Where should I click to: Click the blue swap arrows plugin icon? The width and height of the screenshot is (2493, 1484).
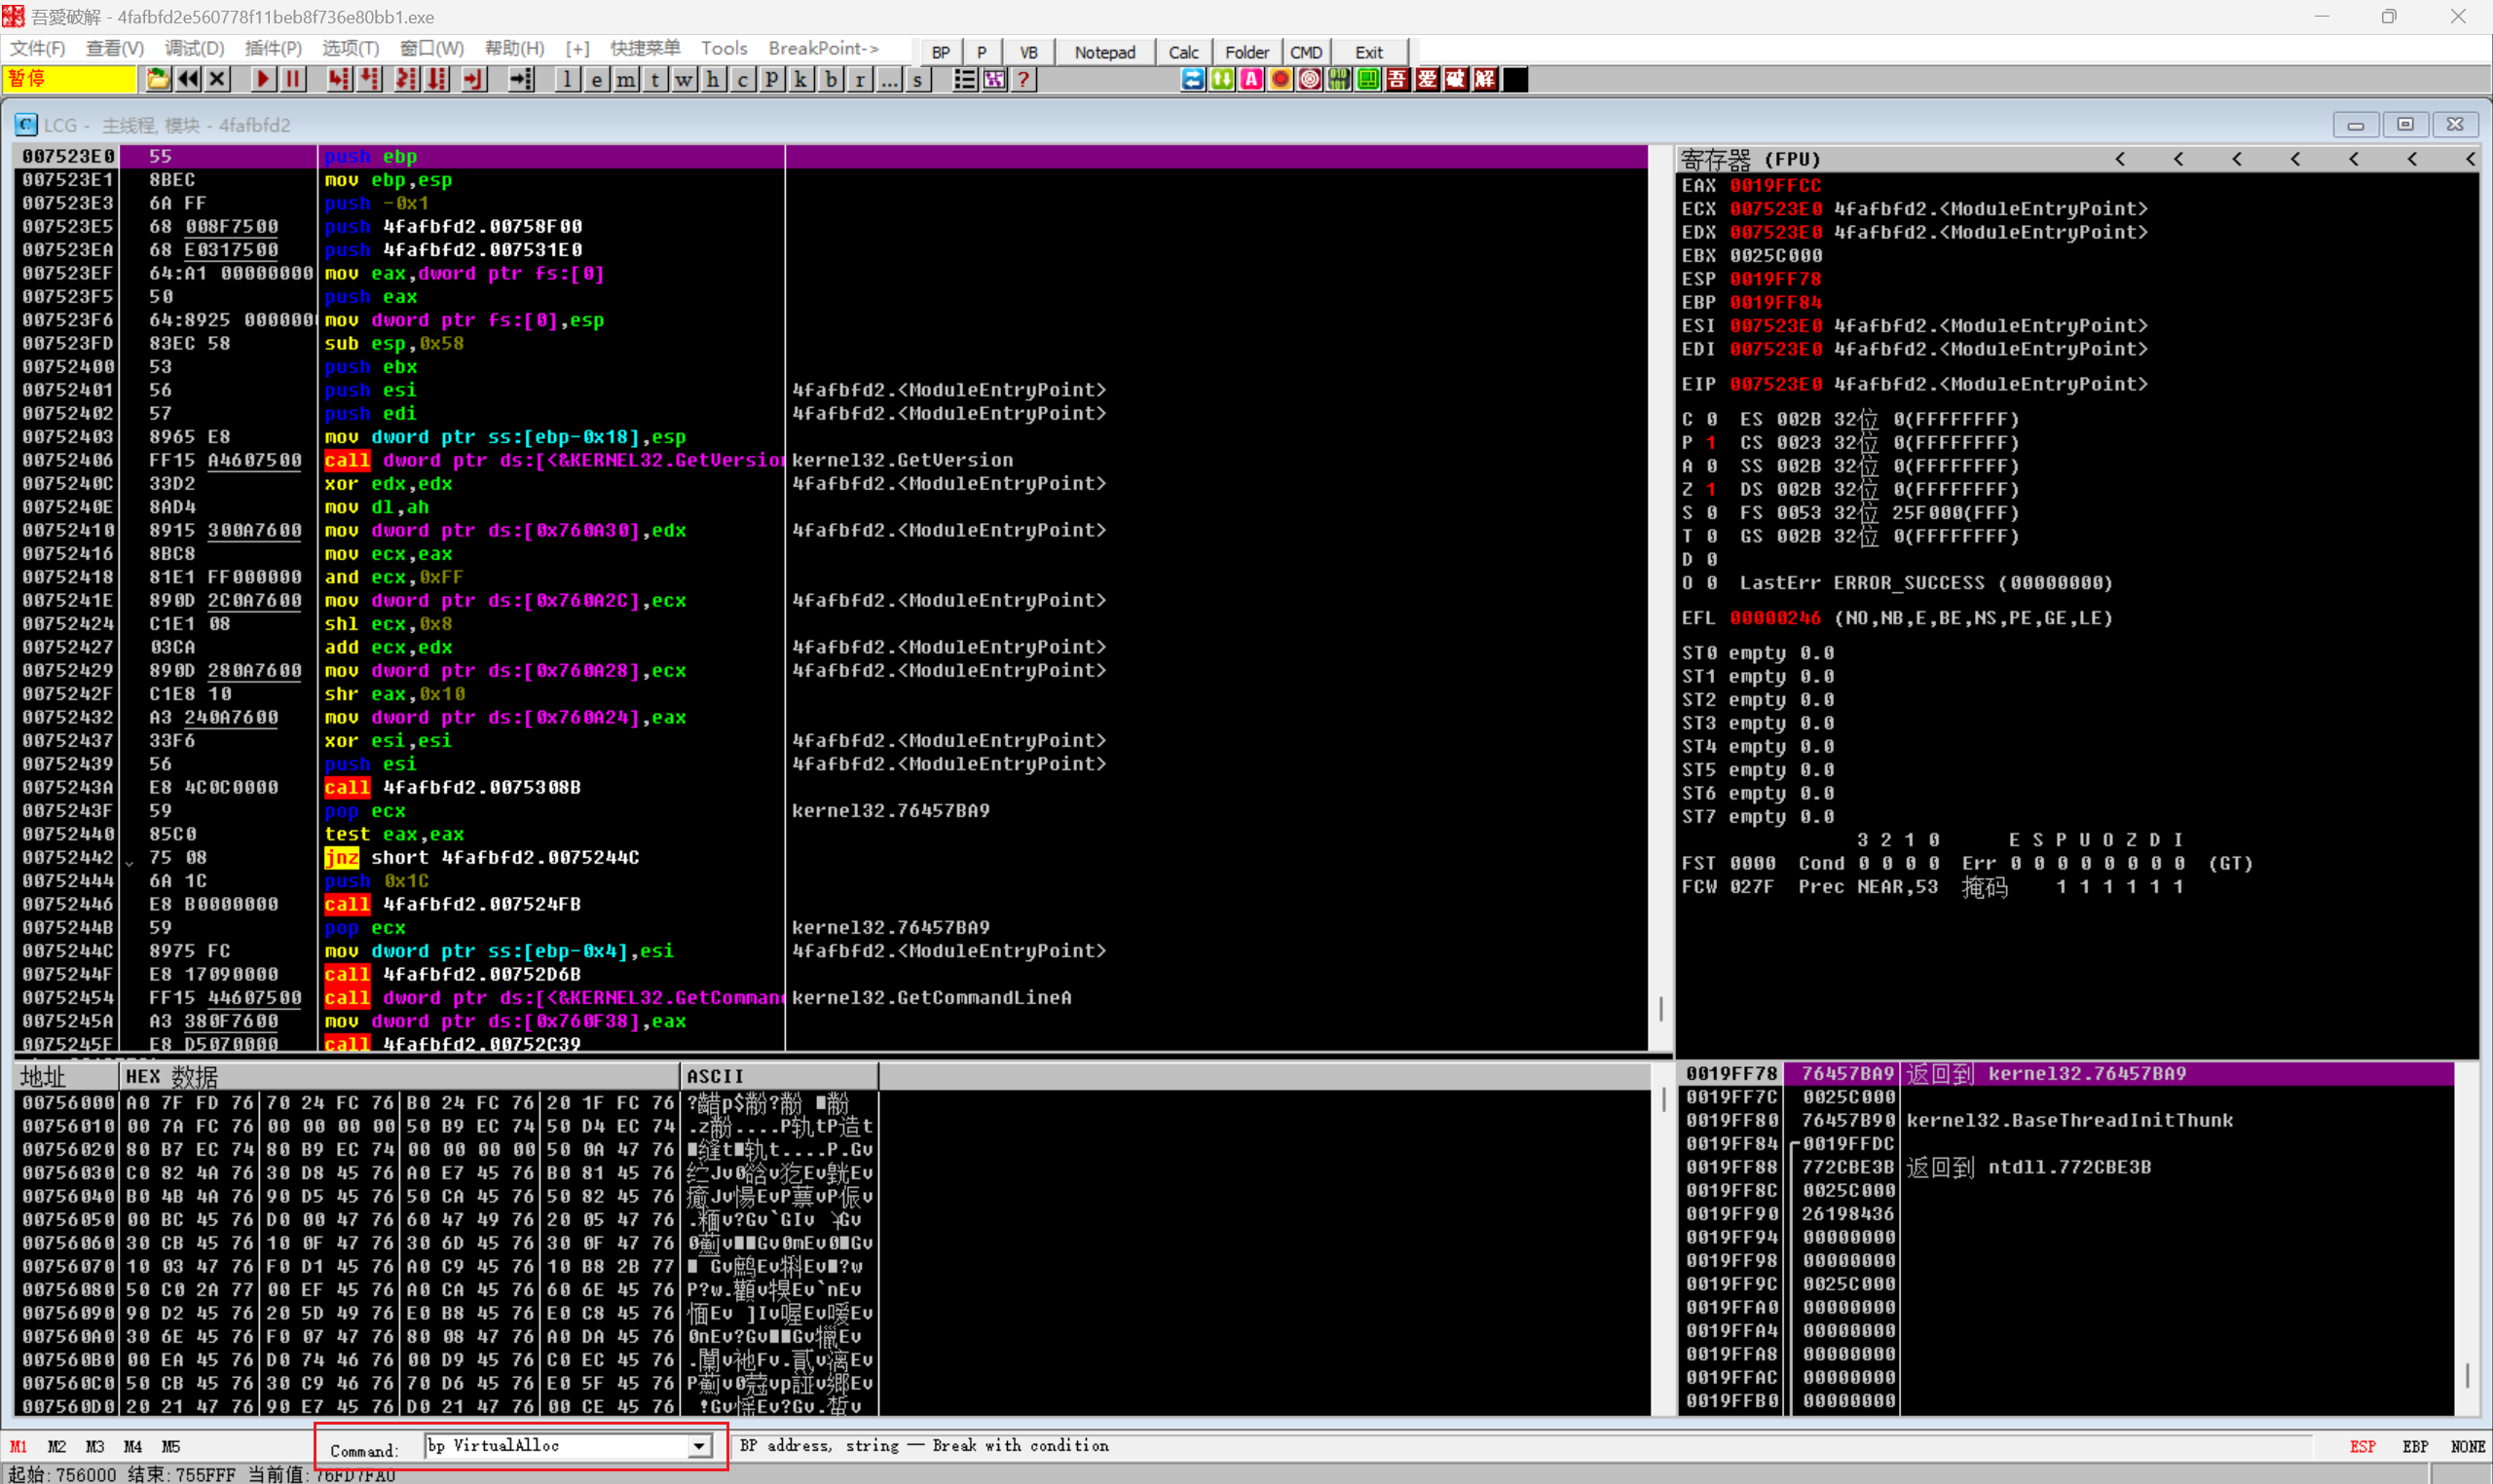point(1192,79)
